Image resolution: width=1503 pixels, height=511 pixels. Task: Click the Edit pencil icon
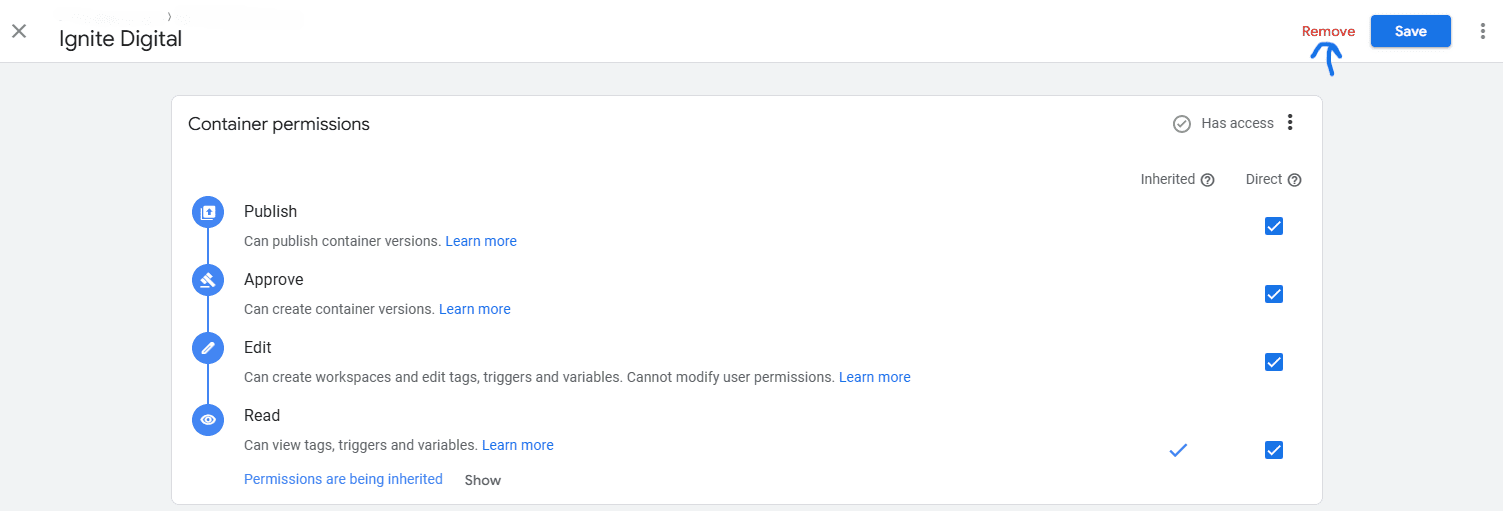coord(208,348)
